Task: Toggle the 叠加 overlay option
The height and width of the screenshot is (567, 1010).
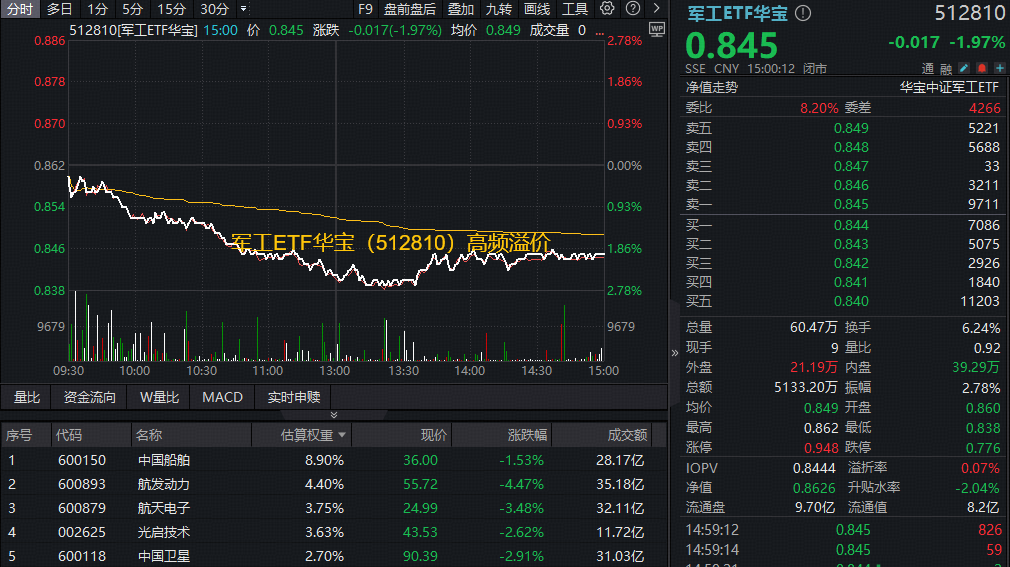Action: pos(461,9)
